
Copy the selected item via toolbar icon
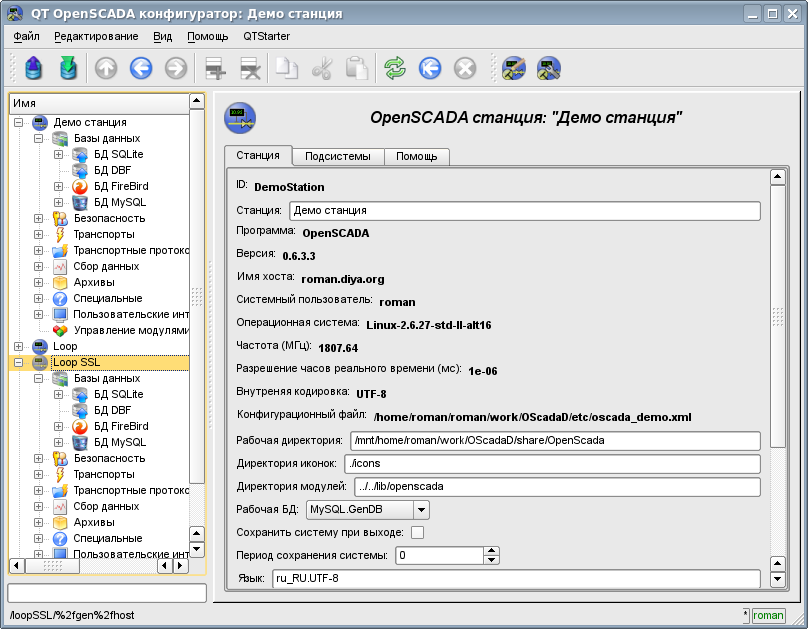tap(287, 68)
